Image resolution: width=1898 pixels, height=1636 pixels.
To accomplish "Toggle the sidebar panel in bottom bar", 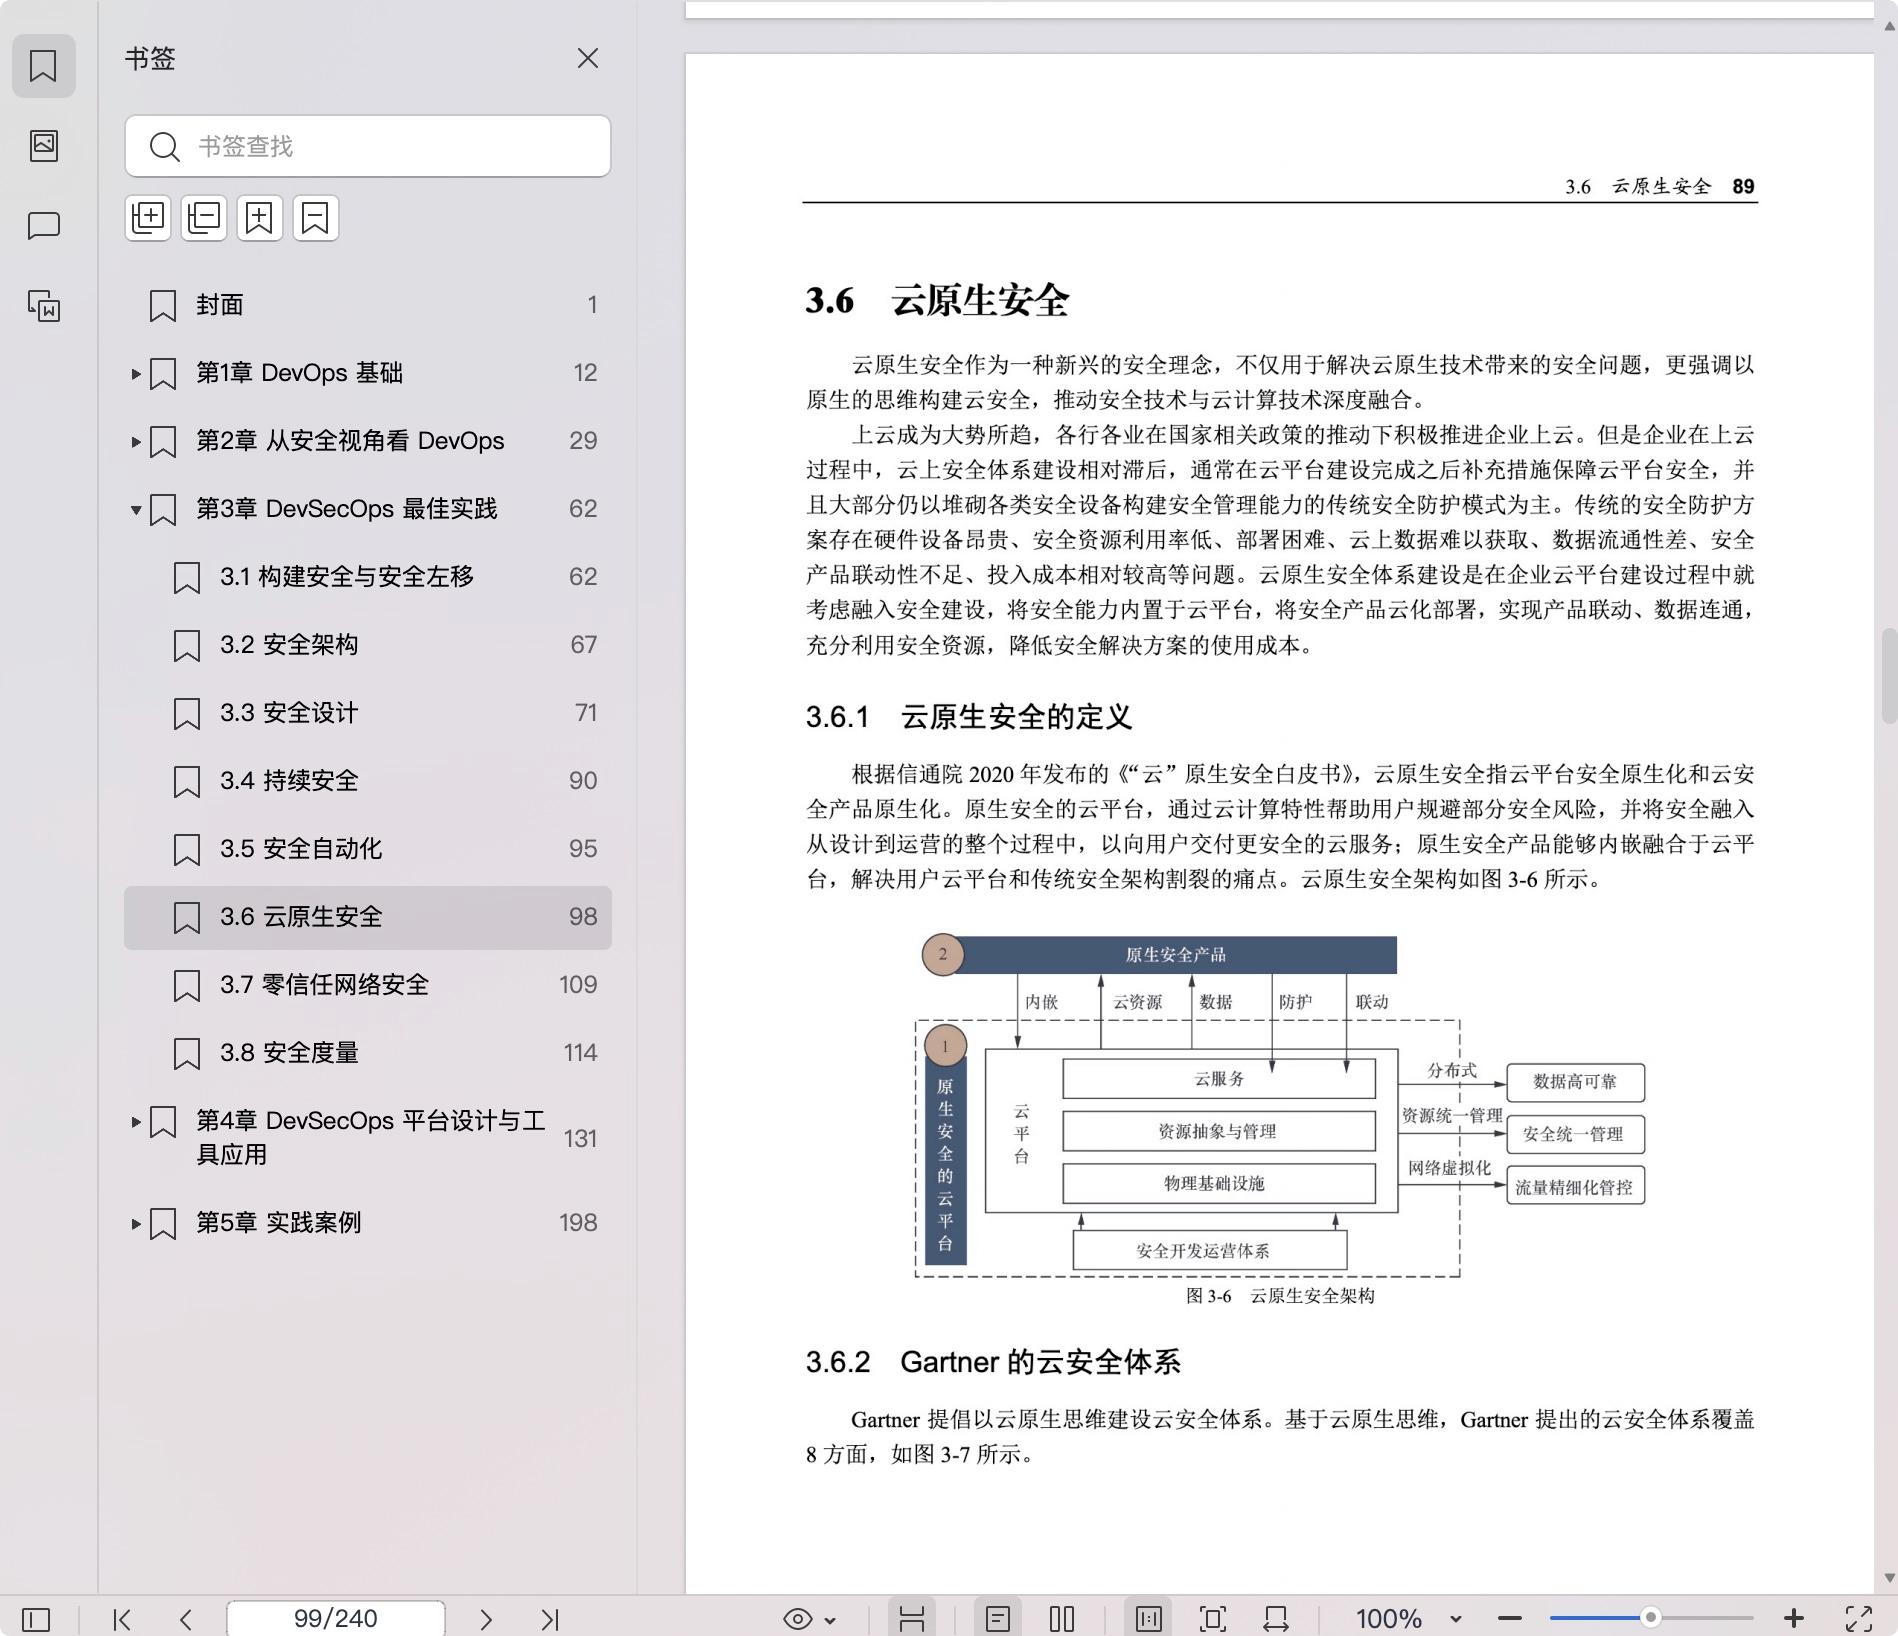I will (36, 1619).
